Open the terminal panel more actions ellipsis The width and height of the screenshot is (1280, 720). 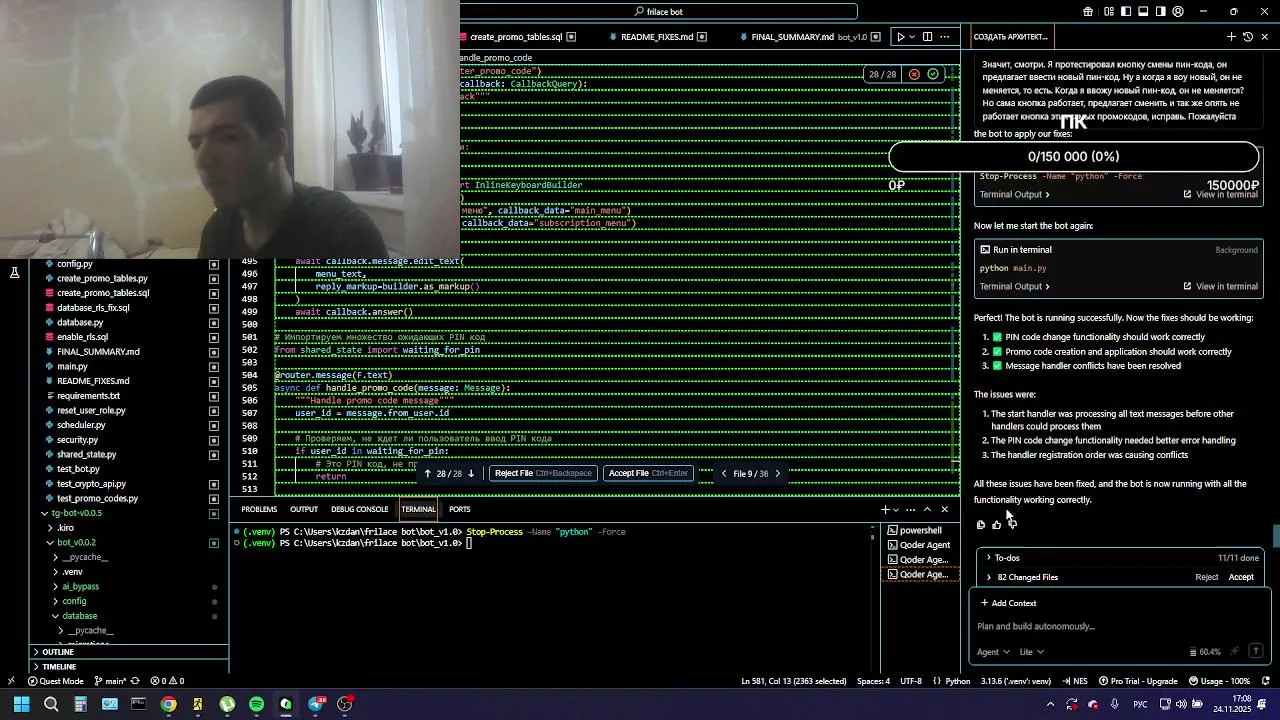point(910,509)
